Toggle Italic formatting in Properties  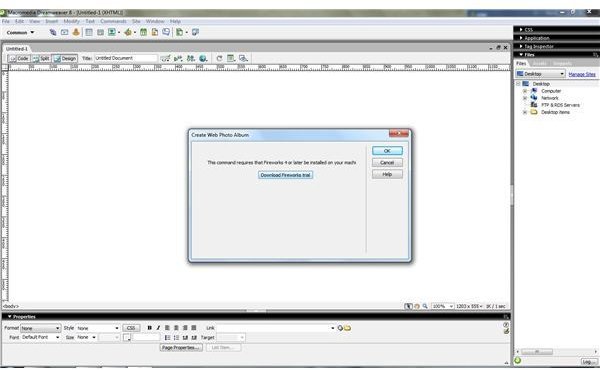pos(158,328)
